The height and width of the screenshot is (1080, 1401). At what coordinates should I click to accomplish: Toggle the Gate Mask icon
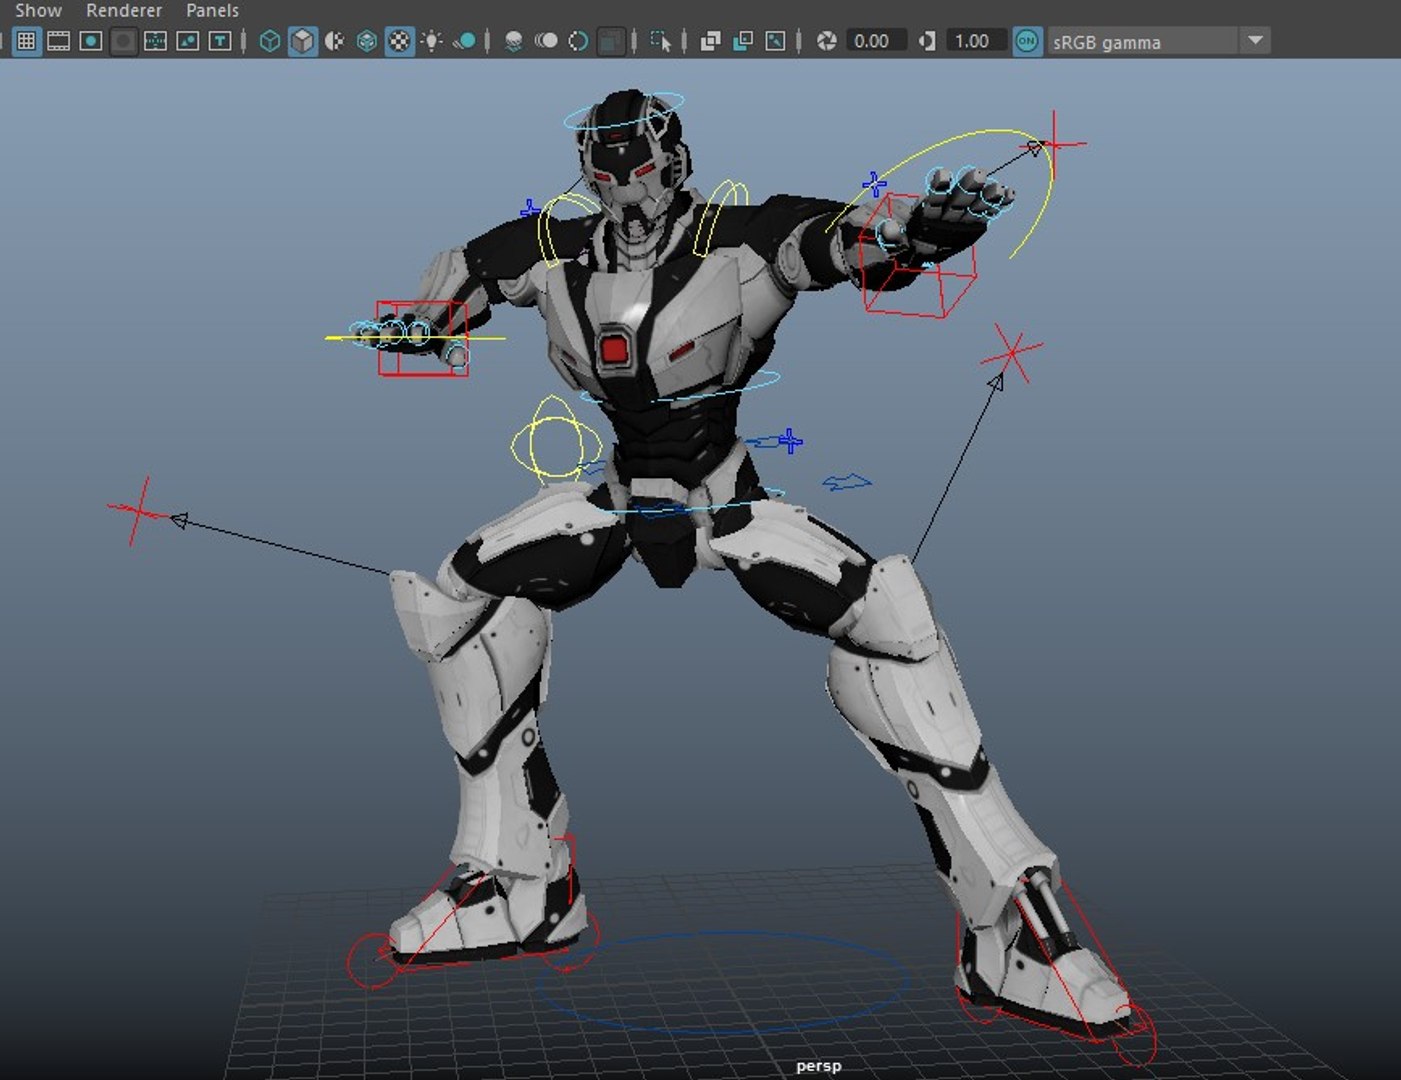[x=123, y=41]
